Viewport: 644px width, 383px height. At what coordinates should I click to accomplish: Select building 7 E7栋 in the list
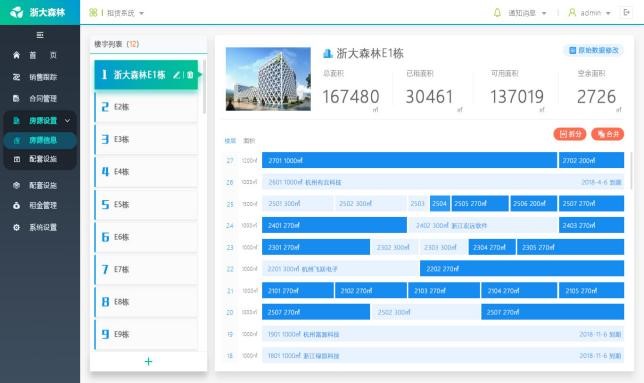coord(146,269)
